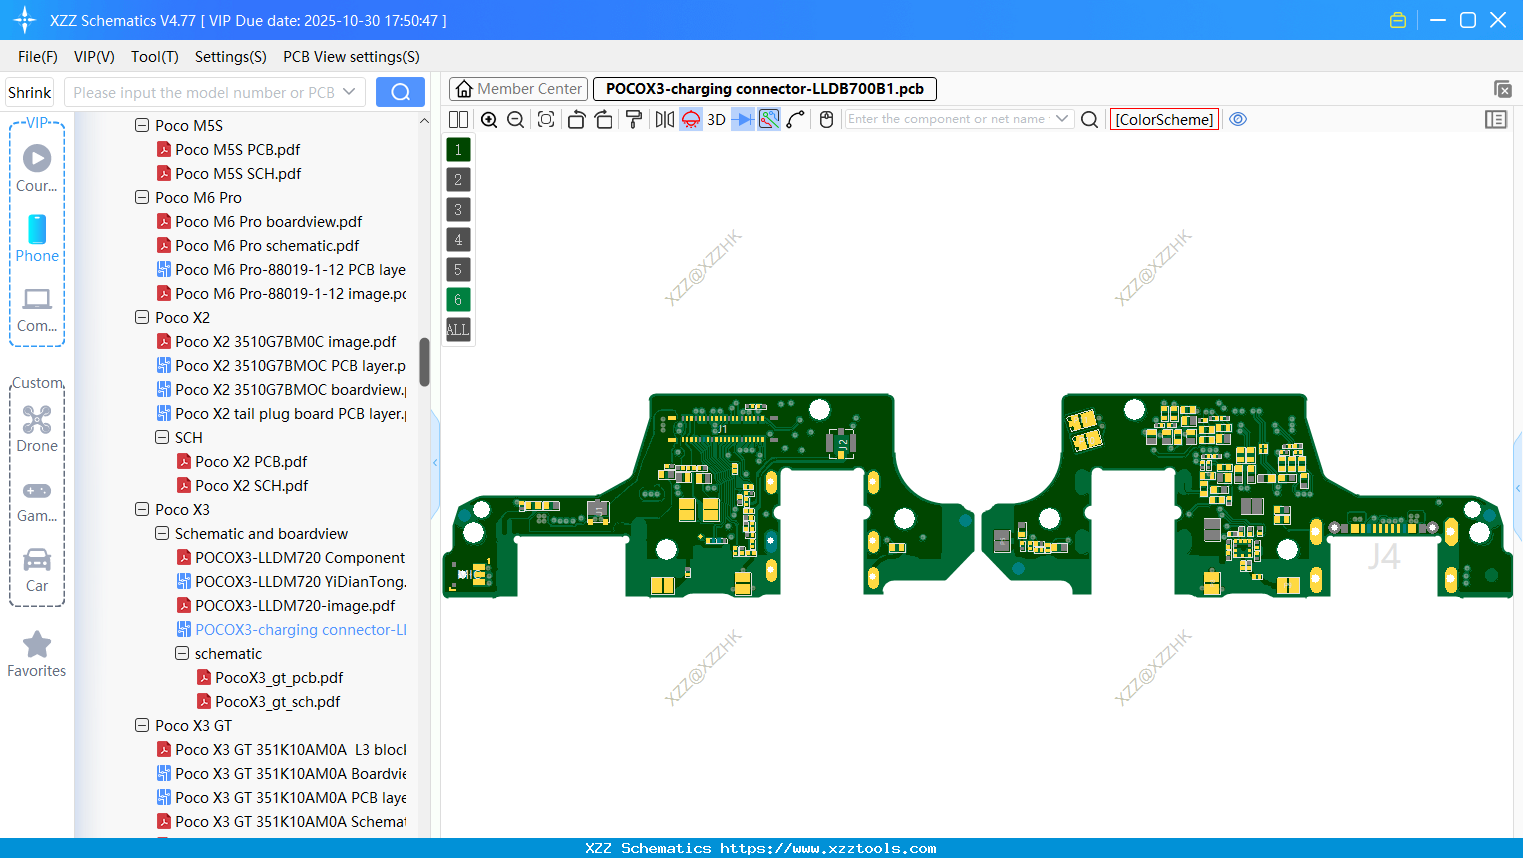Open the ColorScheme button

click(1164, 120)
